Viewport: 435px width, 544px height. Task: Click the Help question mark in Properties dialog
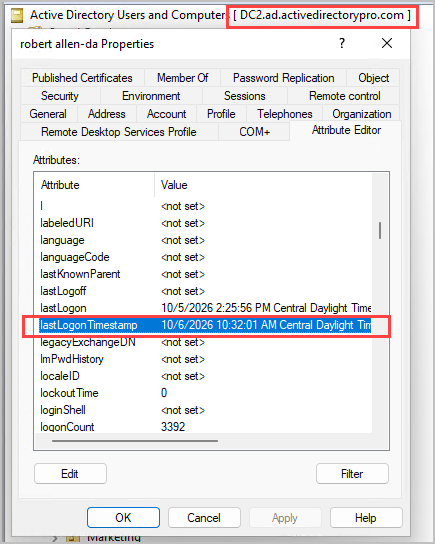[342, 44]
